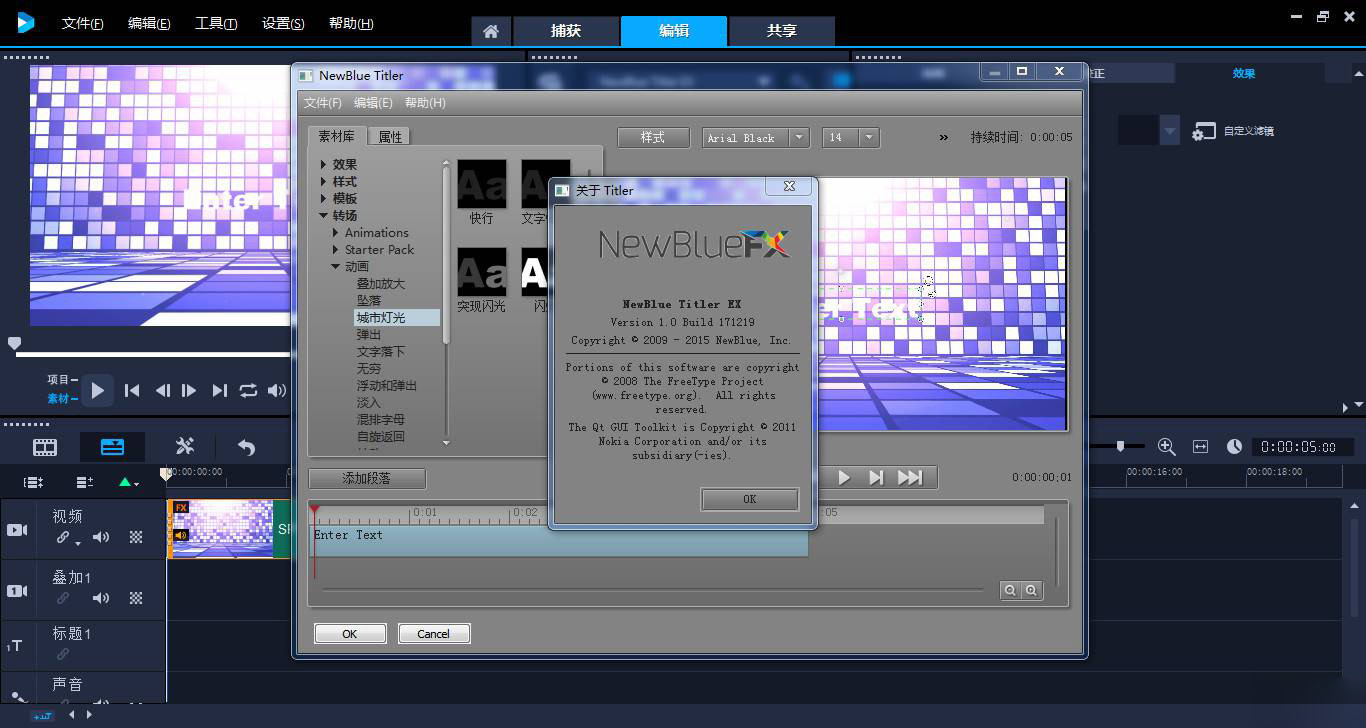Jump to end in main preview
This screenshot has height=728, width=1366.
pos(220,391)
